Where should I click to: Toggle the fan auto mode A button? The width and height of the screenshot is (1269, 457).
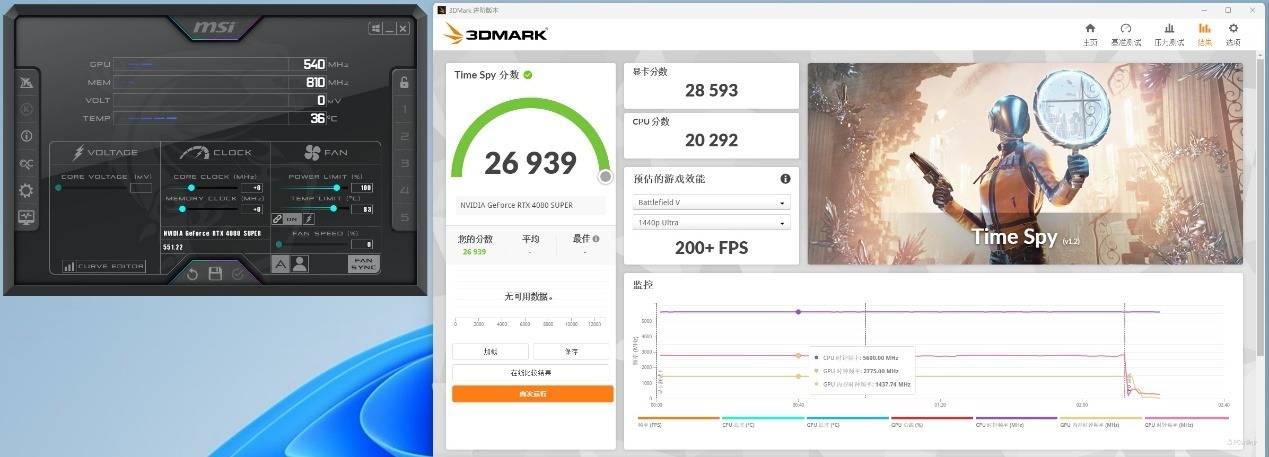281,264
